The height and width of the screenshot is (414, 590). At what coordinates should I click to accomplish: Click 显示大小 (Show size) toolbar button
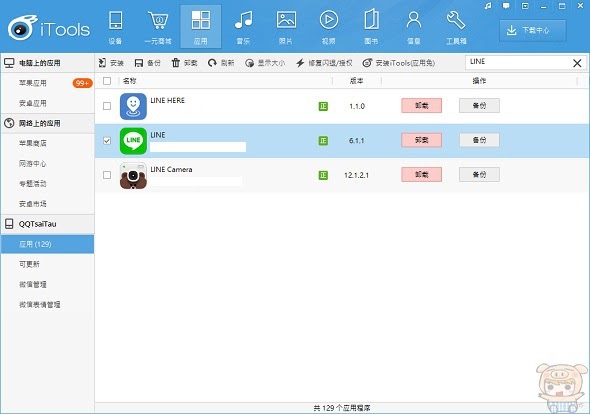point(265,63)
